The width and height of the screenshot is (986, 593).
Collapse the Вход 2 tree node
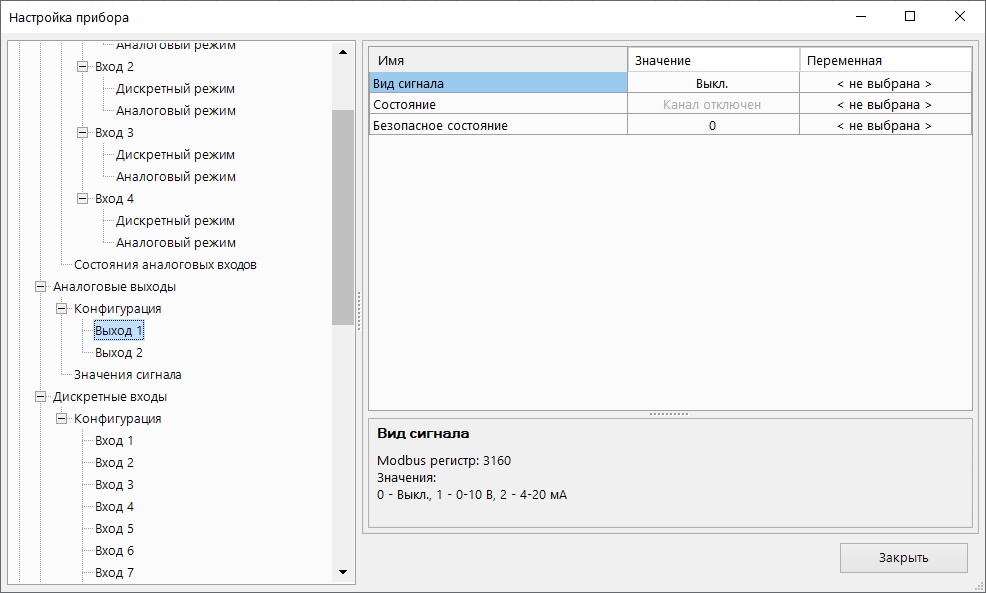(83, 67)
